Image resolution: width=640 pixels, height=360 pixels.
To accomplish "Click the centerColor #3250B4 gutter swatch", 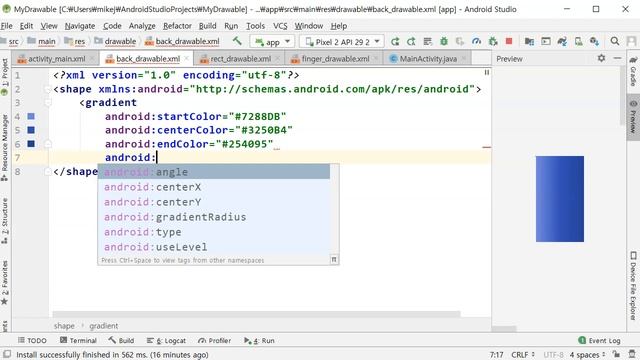I will (x=31, y=130).
